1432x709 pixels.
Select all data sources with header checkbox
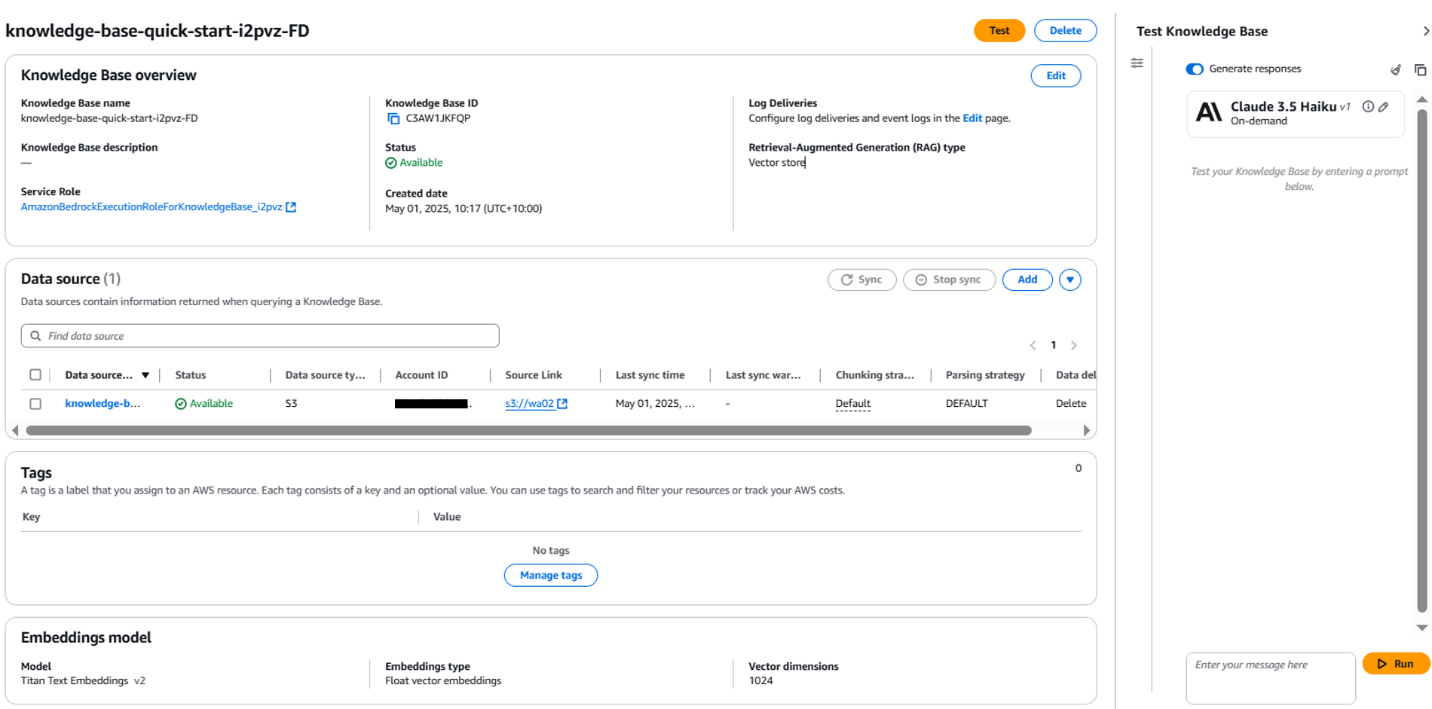(36, 375)
